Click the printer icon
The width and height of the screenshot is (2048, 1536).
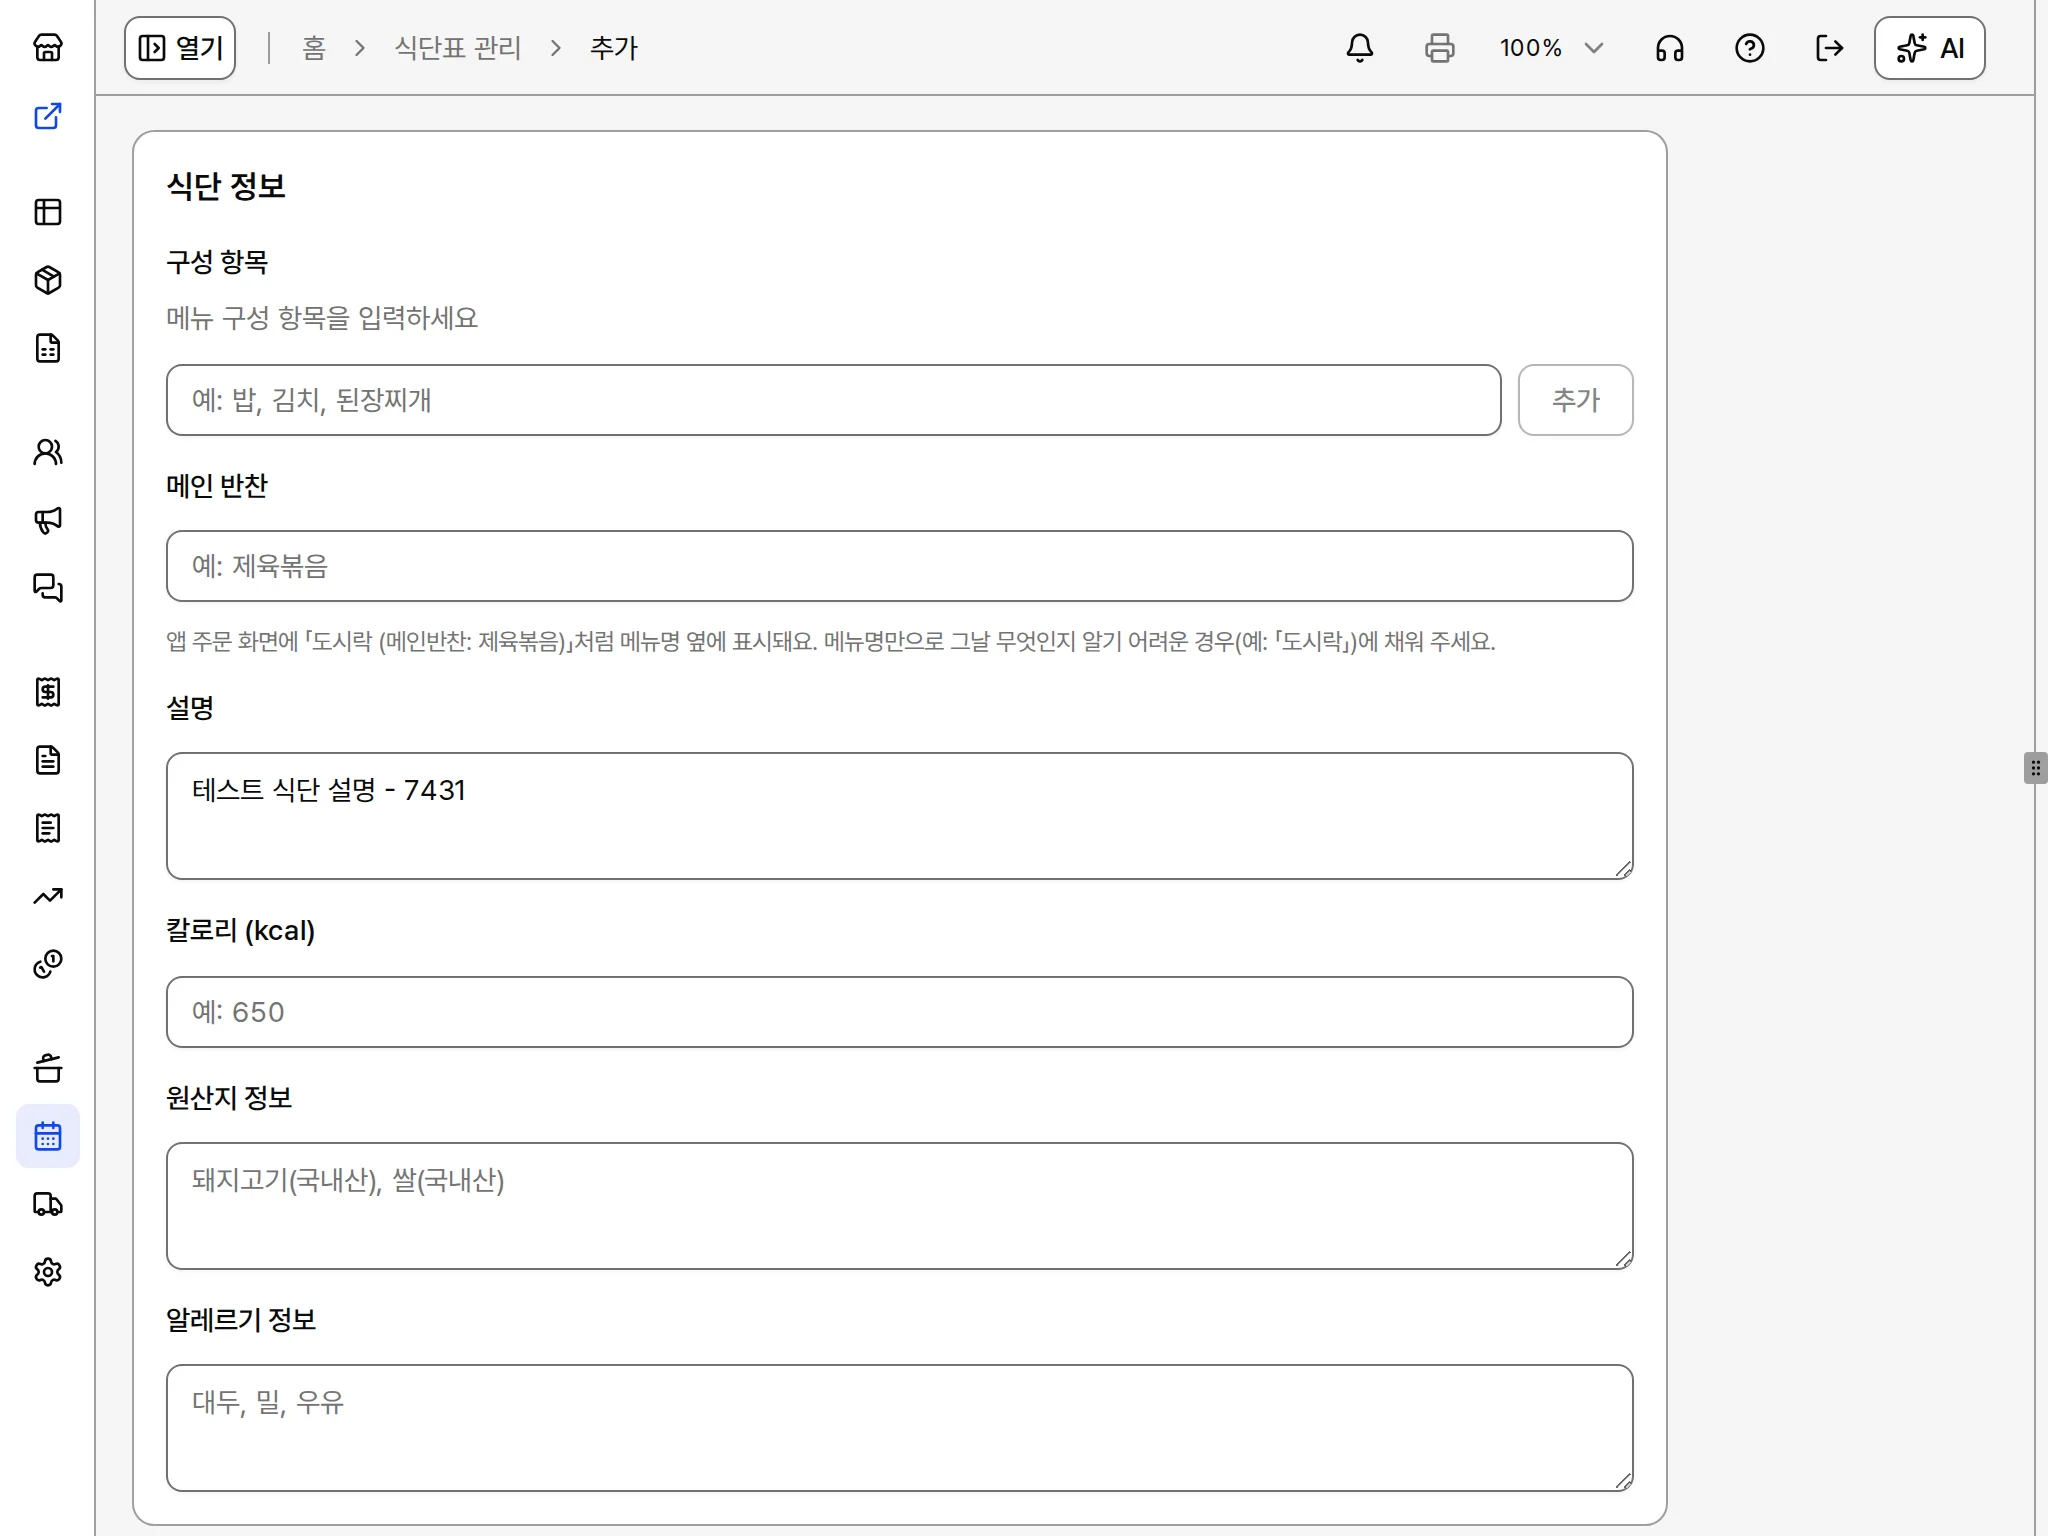pos(1440,48)
